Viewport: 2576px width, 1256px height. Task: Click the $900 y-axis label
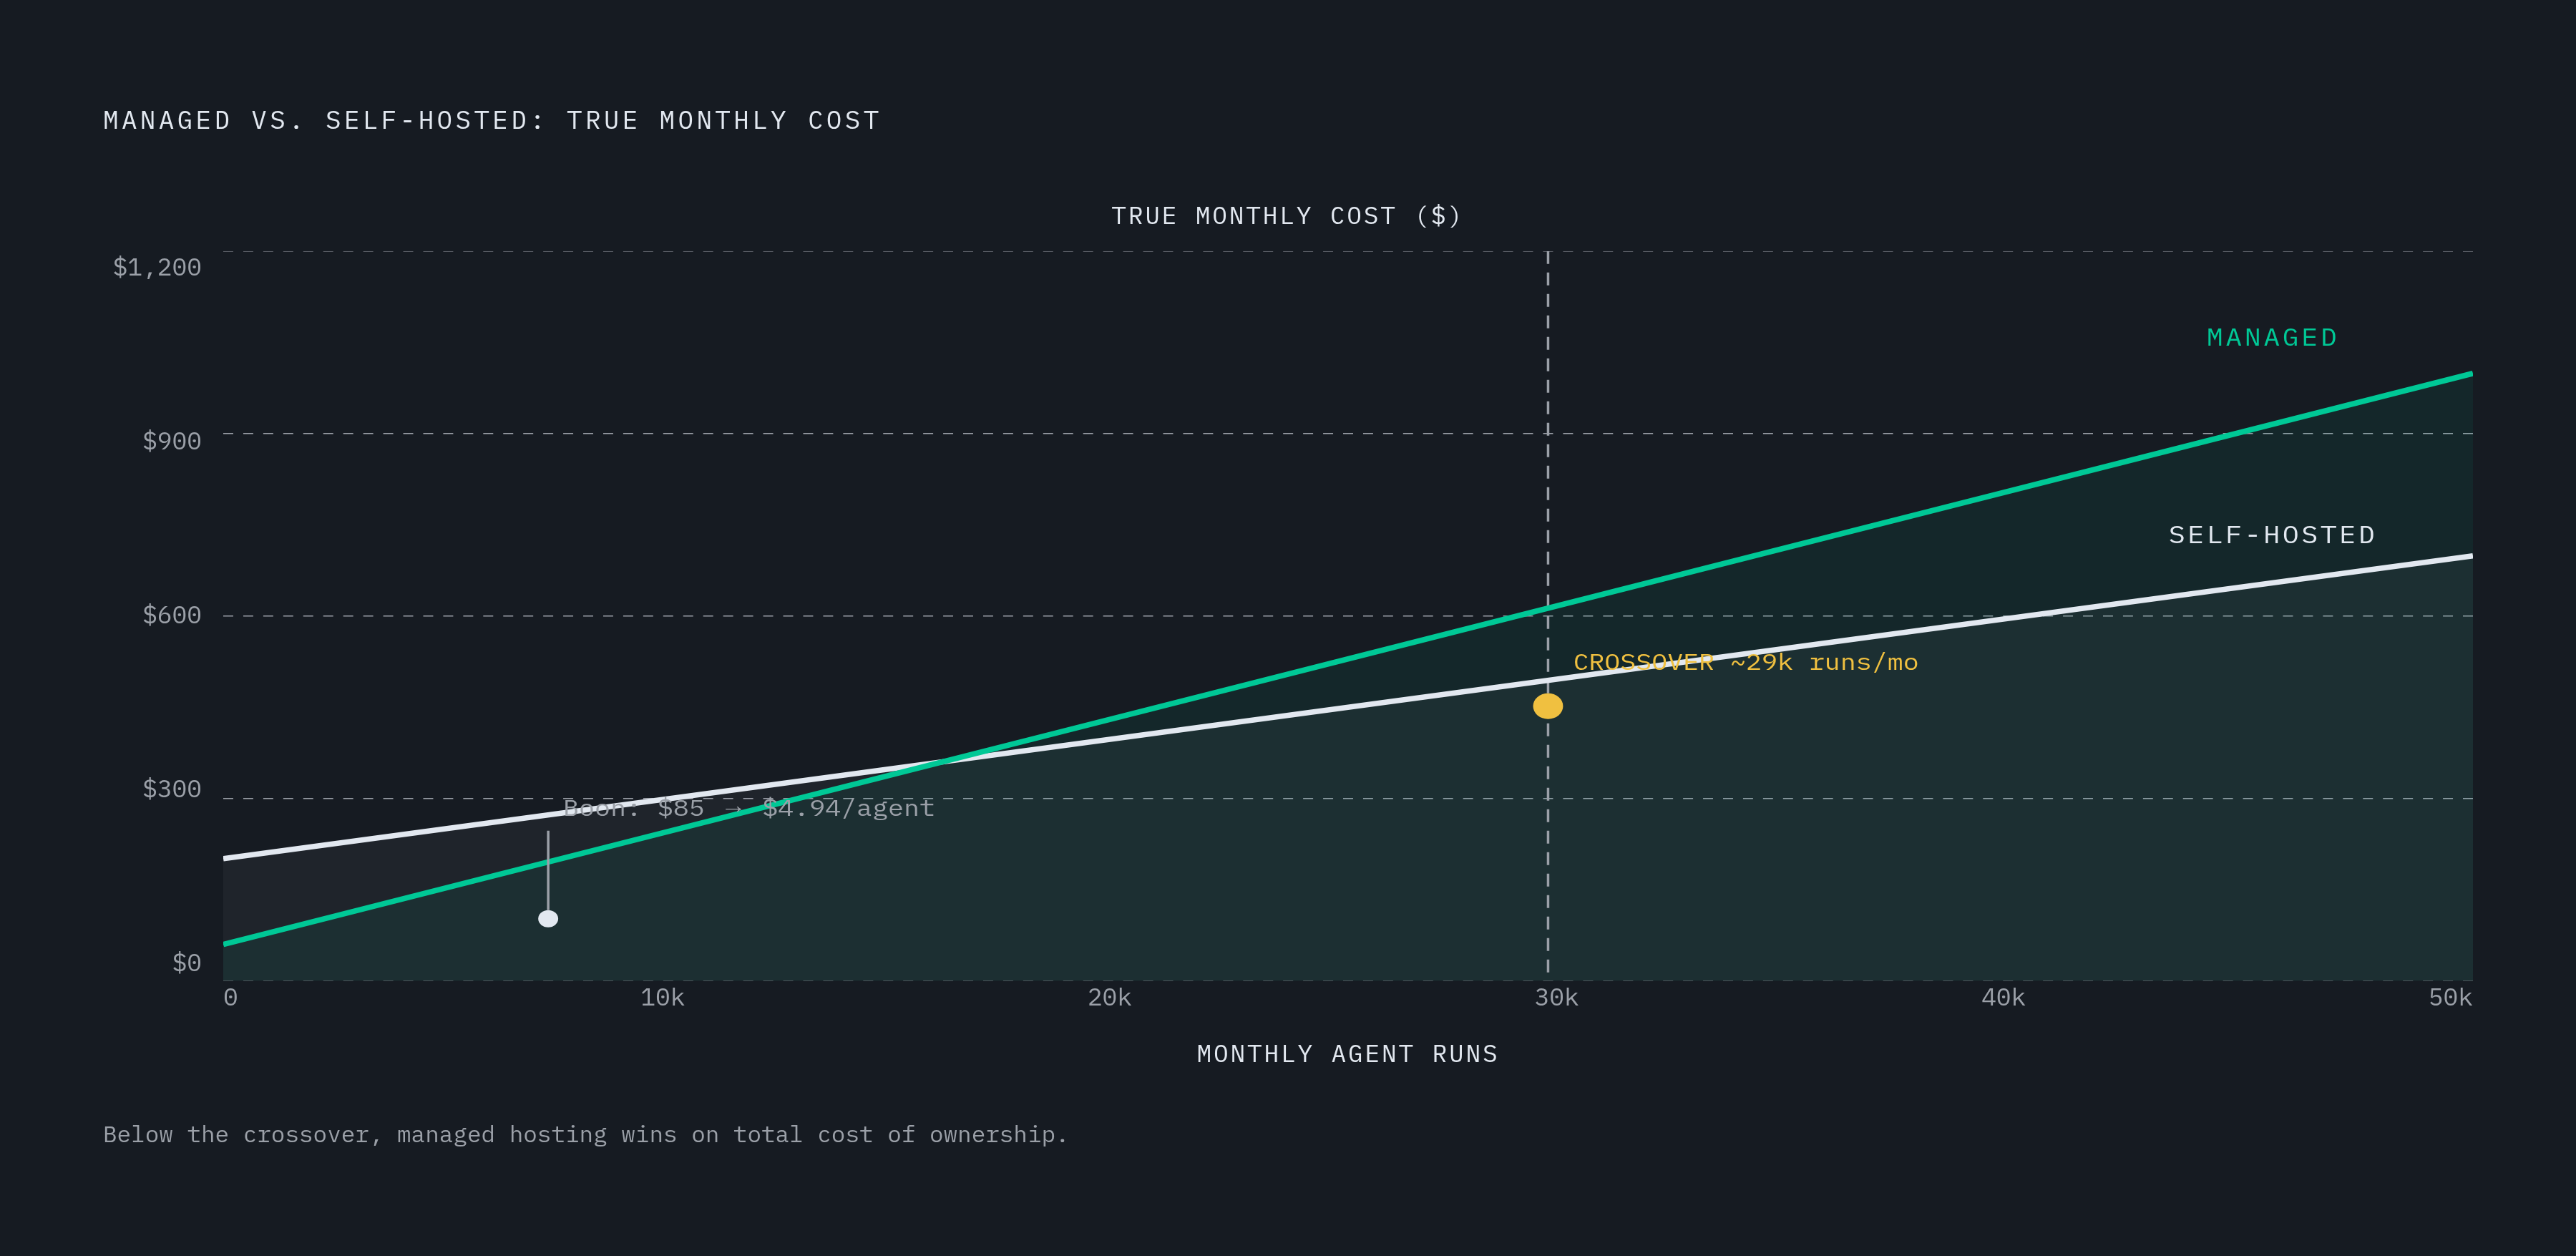point(172,441)
